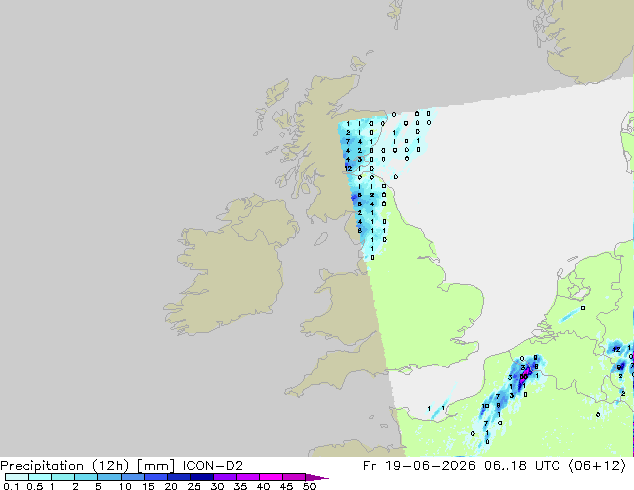
Task: Pick the 10–15 mm legend color swatch
Action: (x=132, y=477)
